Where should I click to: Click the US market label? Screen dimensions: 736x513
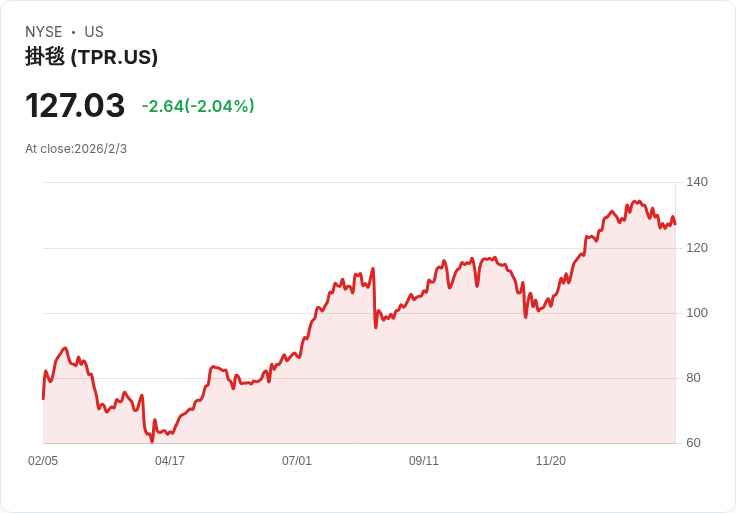point(94,32)
